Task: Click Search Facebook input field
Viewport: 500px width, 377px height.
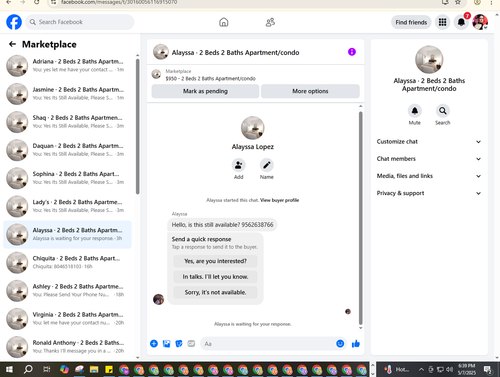Action: 80,22
